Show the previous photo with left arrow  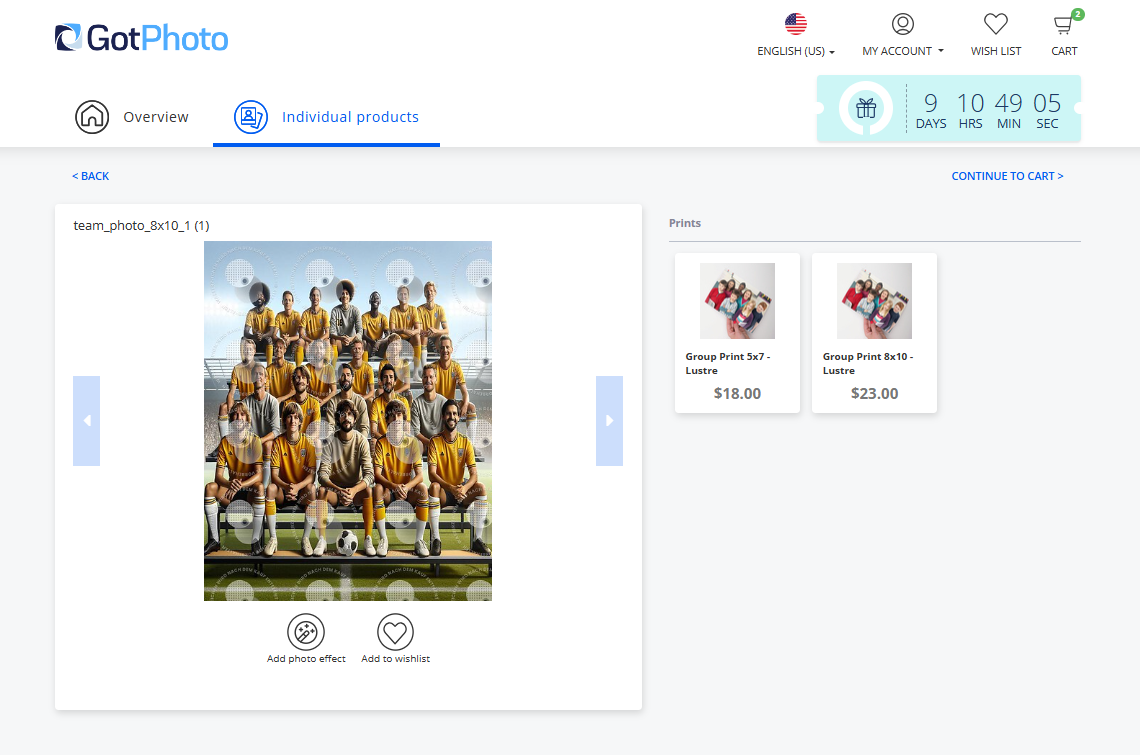tap(87, 420)
